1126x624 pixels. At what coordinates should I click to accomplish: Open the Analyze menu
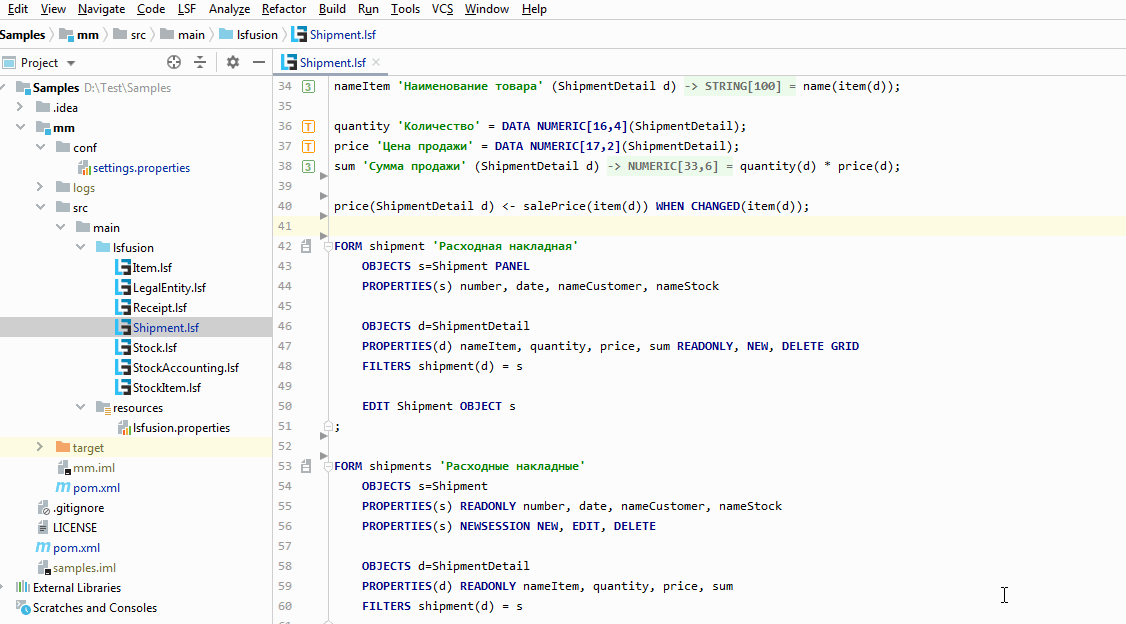229,9
